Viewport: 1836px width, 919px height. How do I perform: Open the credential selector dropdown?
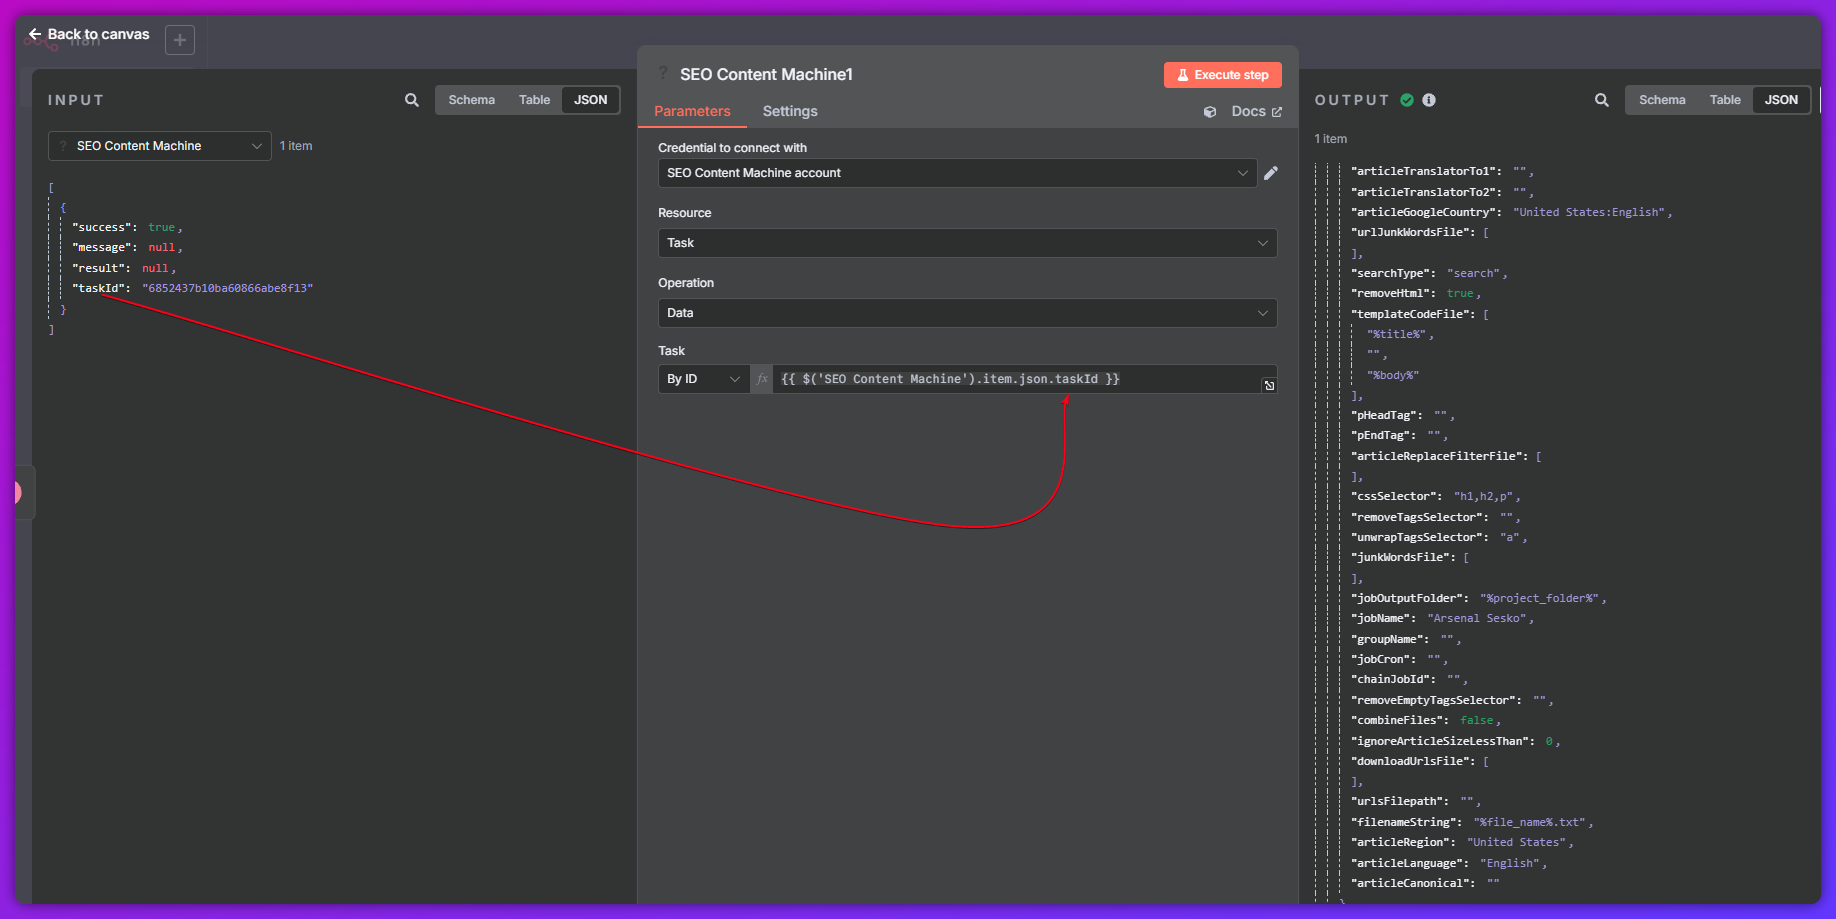coord(957,173)
